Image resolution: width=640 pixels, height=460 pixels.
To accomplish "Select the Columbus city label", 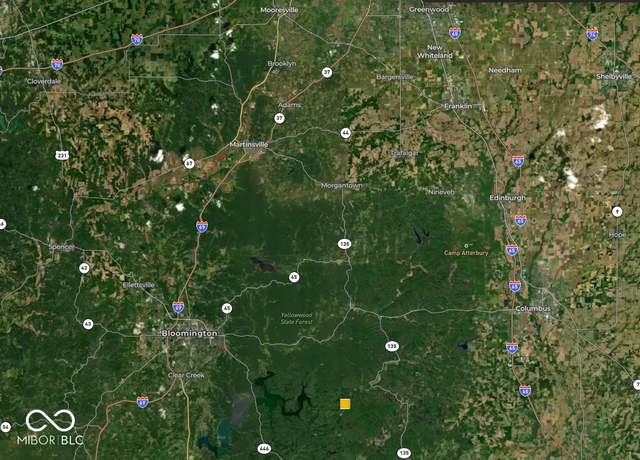I will 533,309.
